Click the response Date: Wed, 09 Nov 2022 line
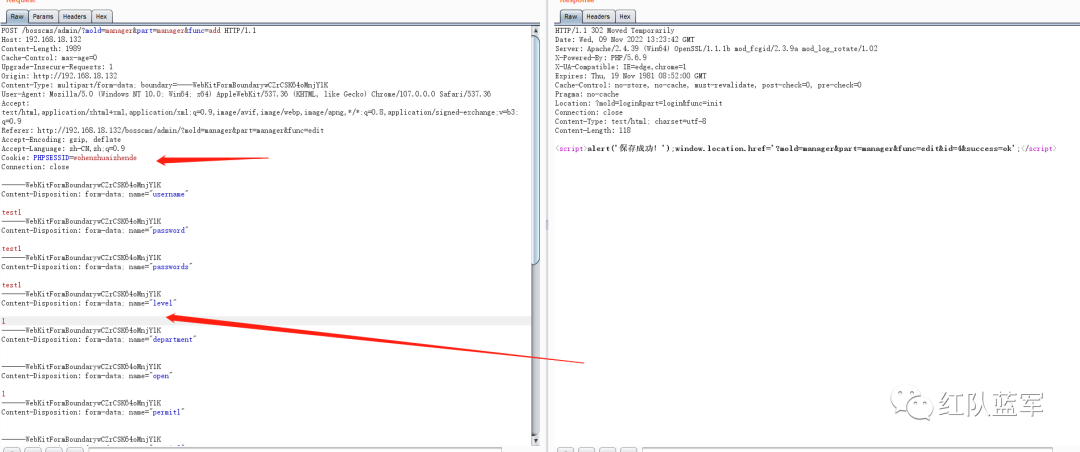This screenshot has width=1080, height=452. point(625,40)
